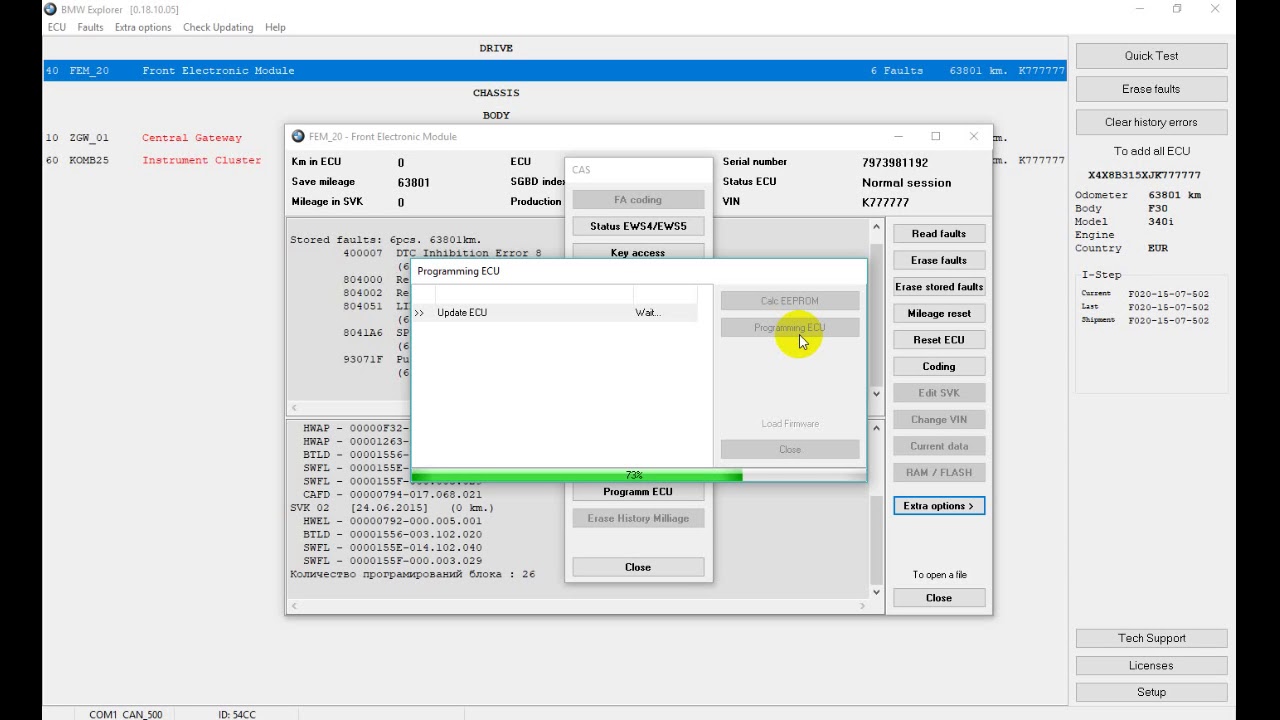Viewport: 1280px width, 720px height.
Task: Click Clear history errors
Action: click(1151, 122)
